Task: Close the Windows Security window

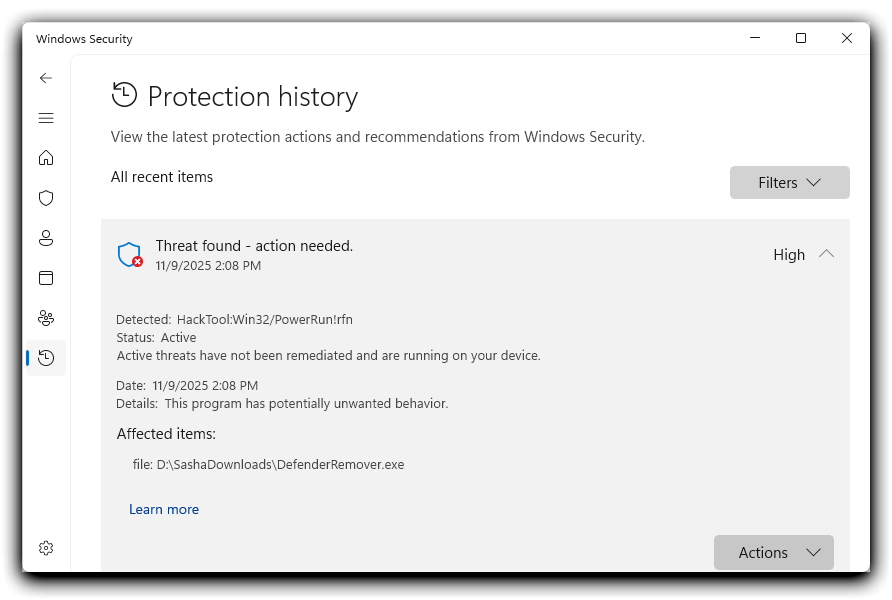Action: tap(847, 39)
